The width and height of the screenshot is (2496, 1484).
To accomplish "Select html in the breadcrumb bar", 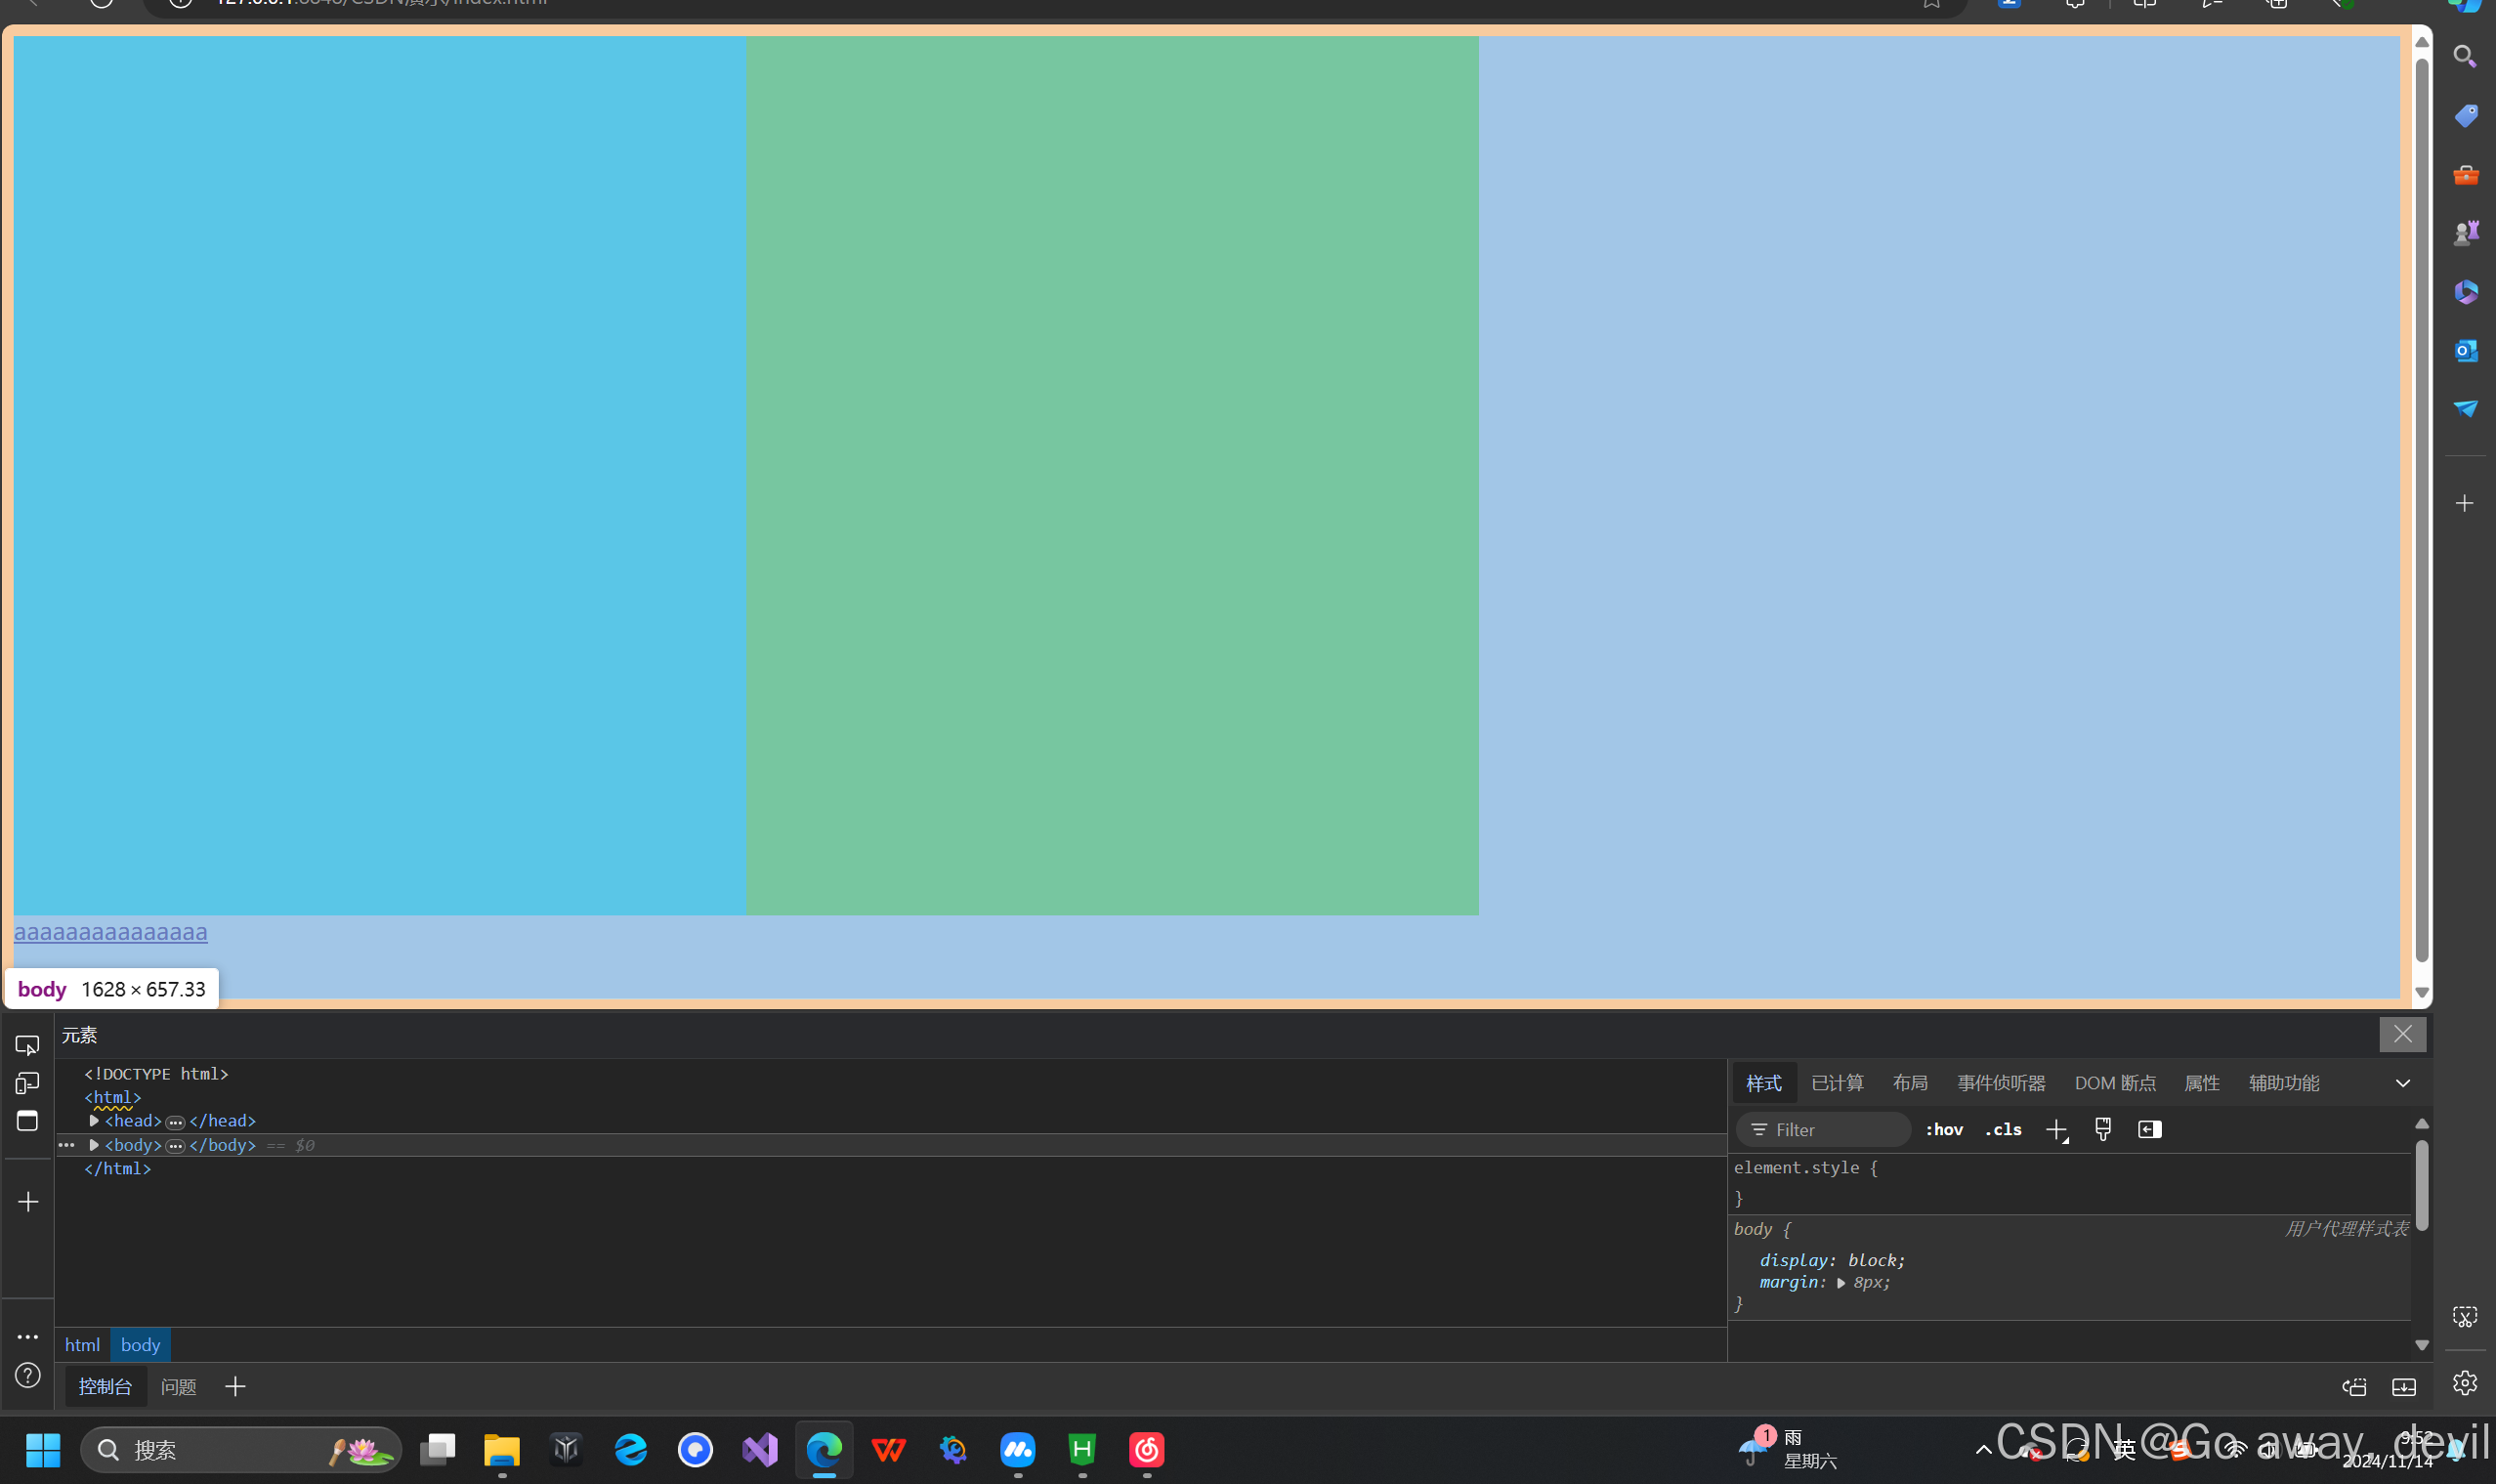I will (82, 1345).
